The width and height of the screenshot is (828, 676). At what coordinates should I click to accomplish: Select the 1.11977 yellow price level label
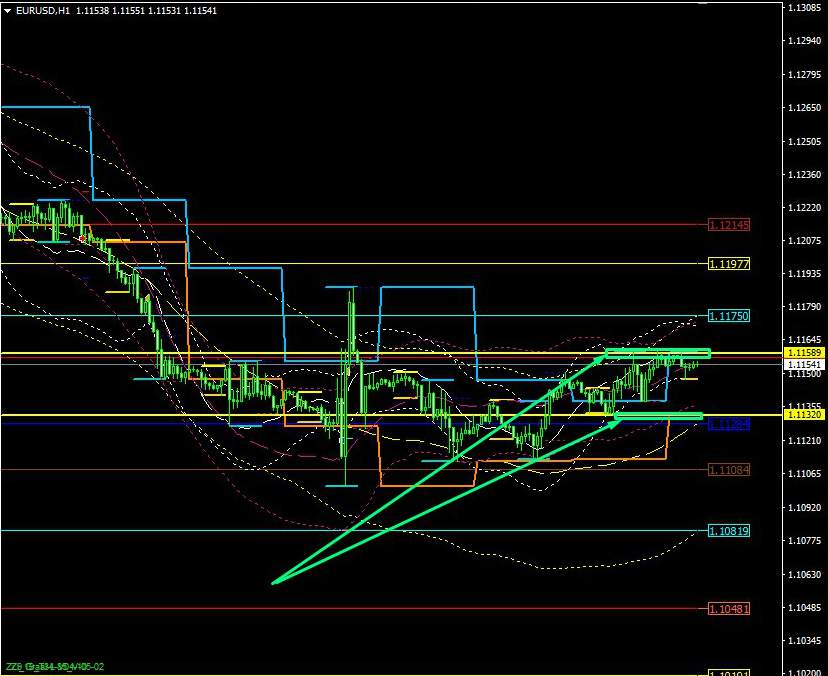coord(728,264)
